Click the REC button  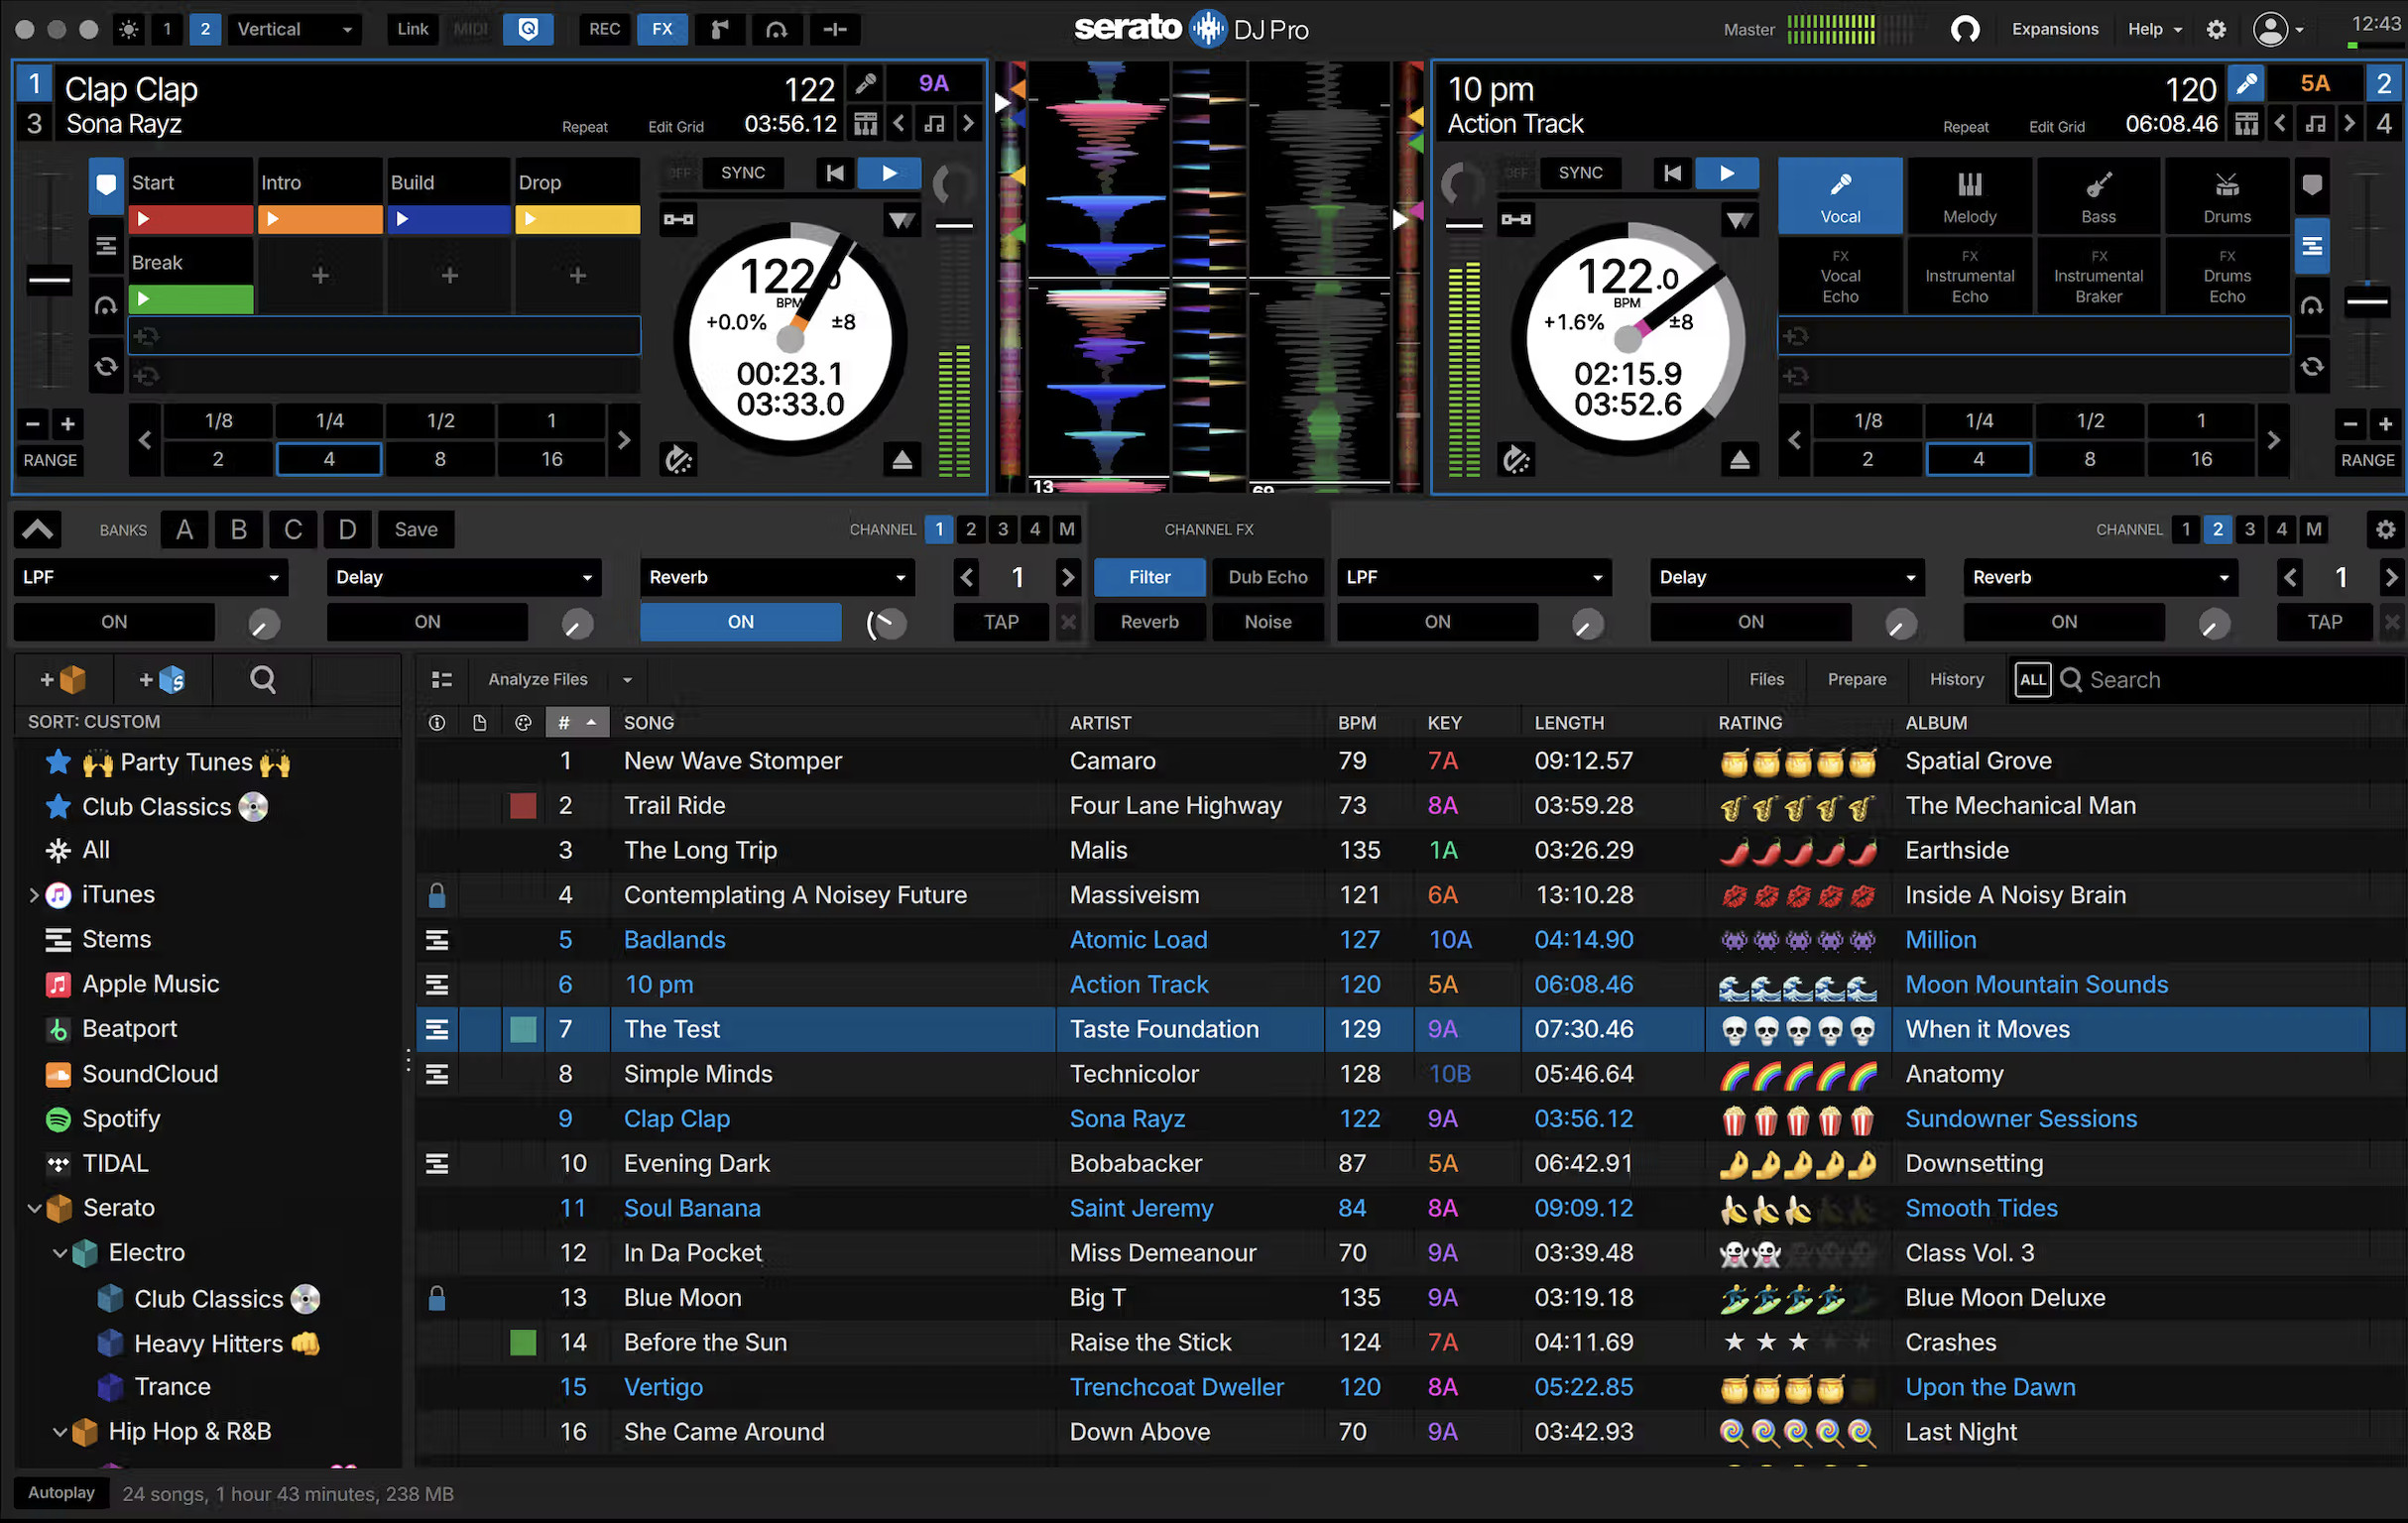click(x=604, y=29)
